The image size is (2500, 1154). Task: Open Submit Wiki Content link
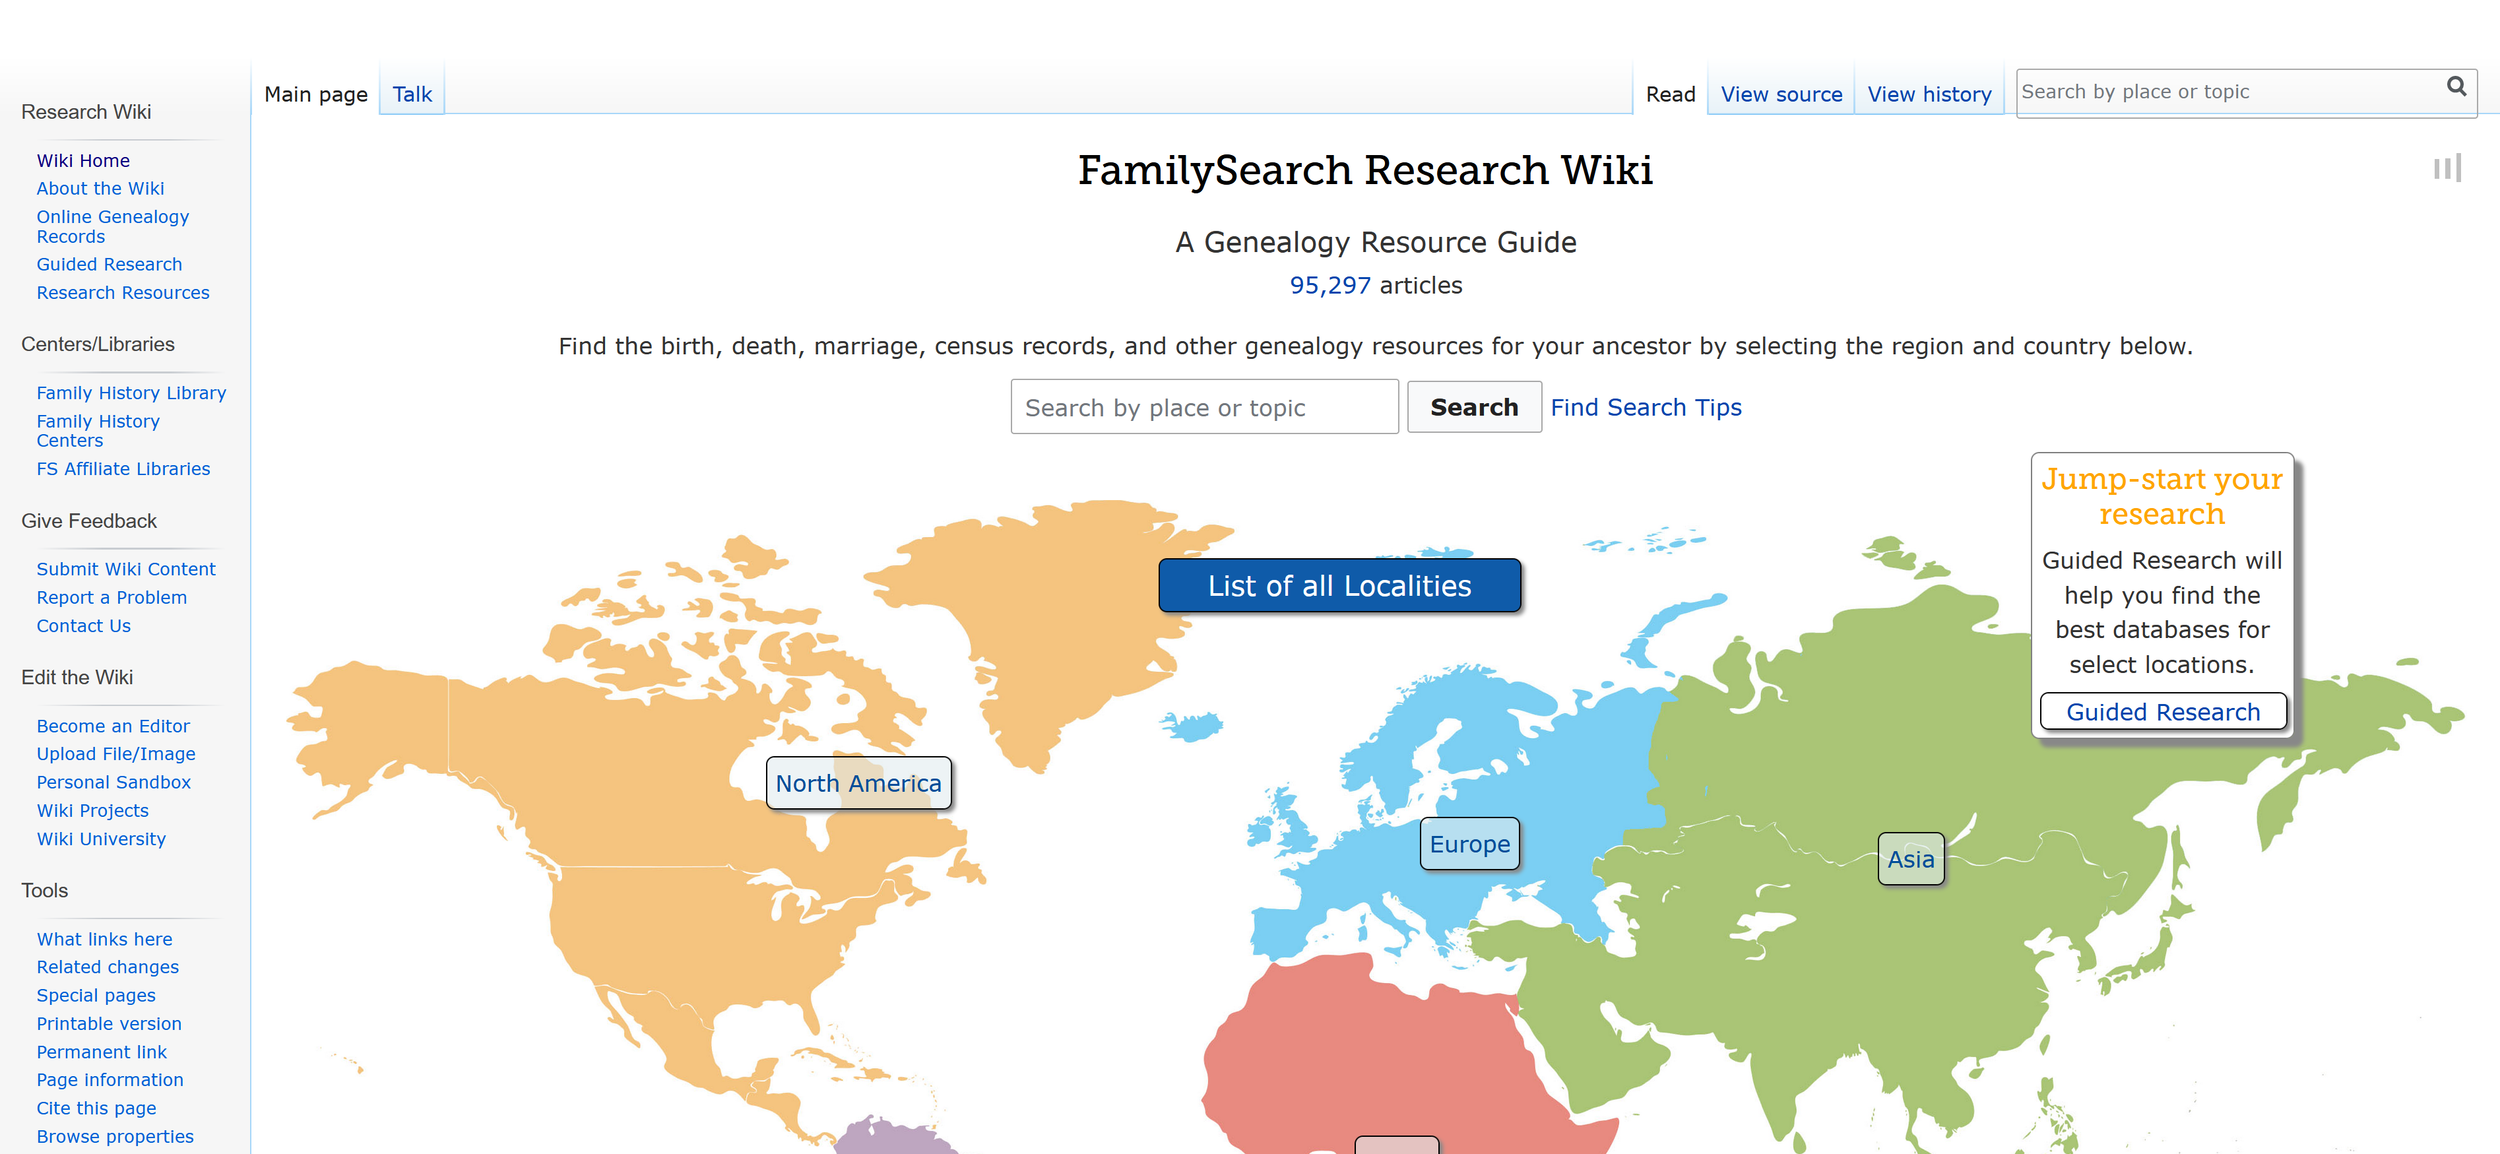coord(126,569)
